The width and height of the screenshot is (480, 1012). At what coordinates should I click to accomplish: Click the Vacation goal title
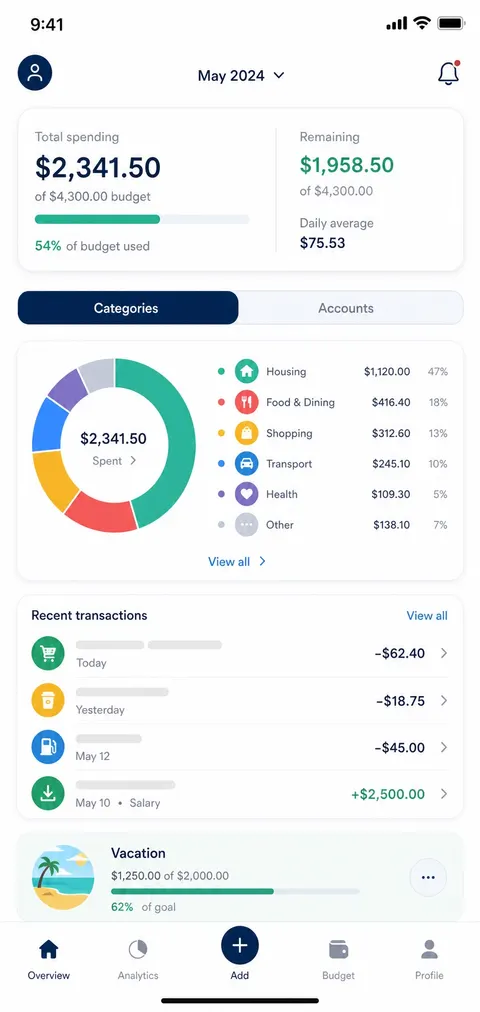click(138, 853)
